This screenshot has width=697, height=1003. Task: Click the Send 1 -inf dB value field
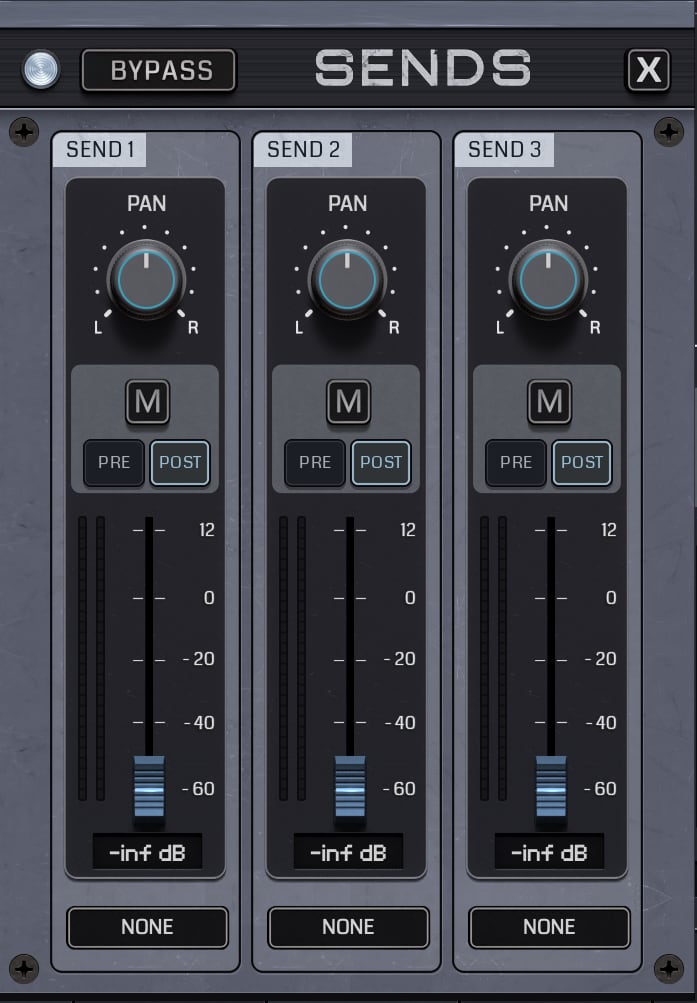pos(148,852)
